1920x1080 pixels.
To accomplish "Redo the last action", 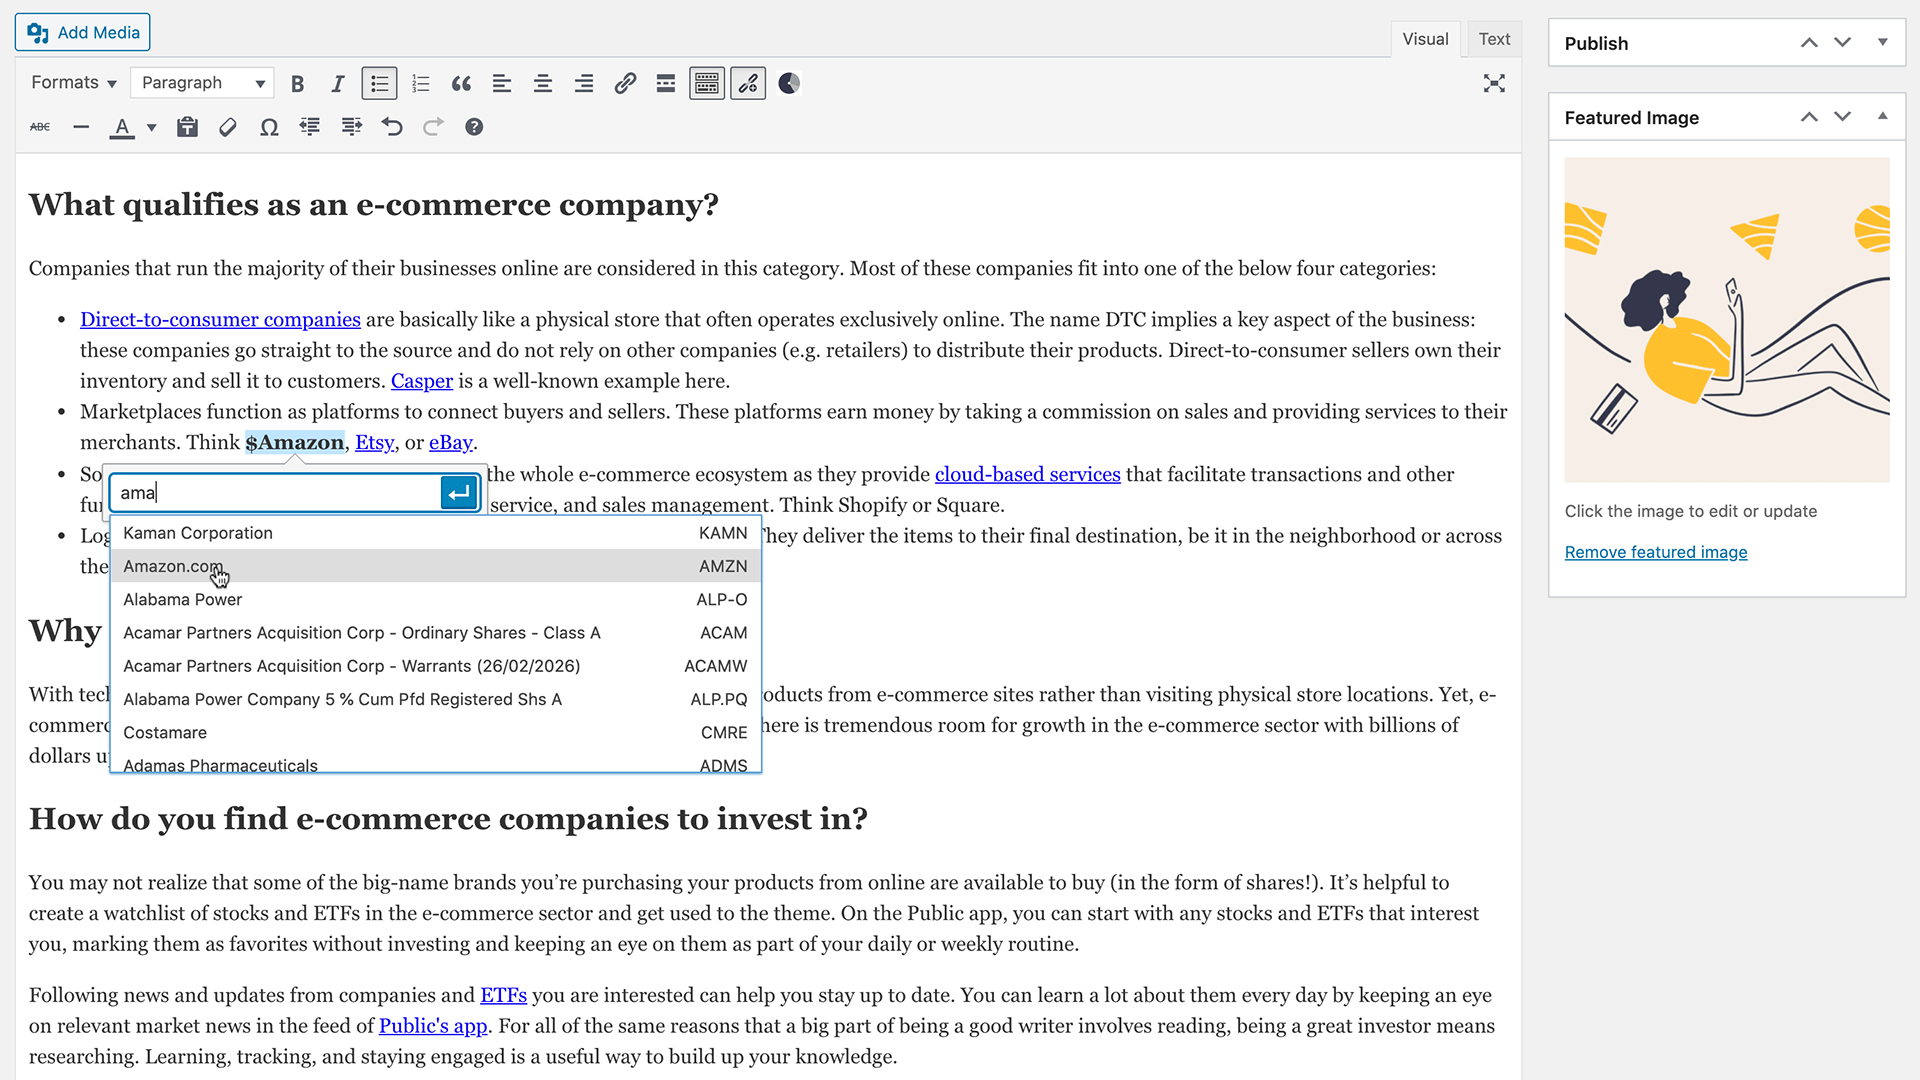I will click(x=433, y=127).
